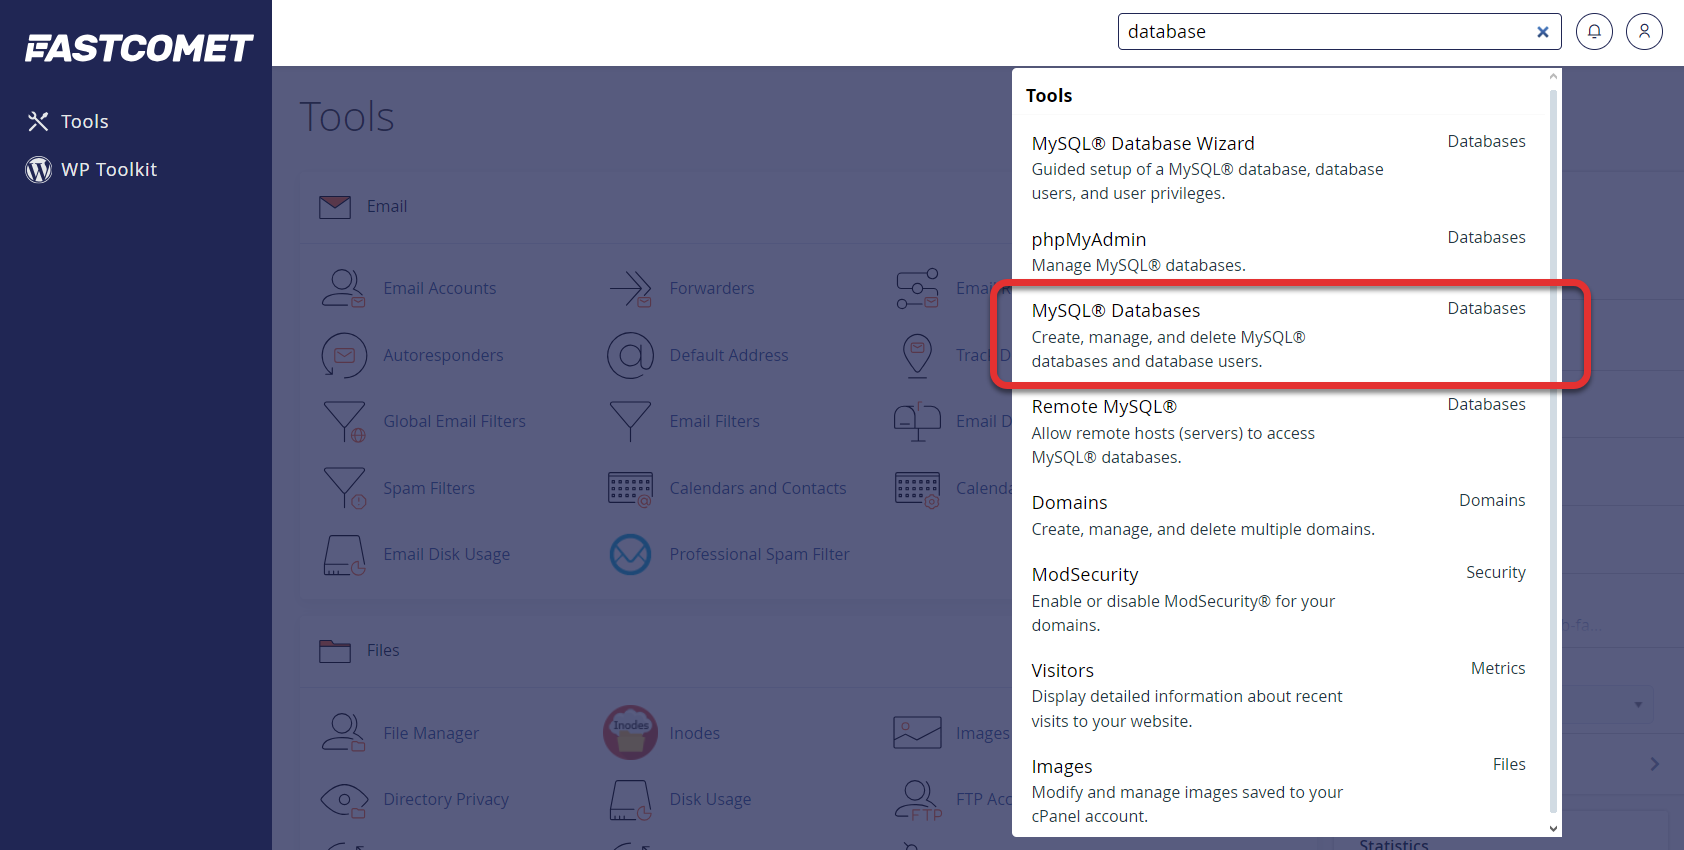Open the Email Filters link
This screenshot has width=1684, height=850.
tap(714, 421)
